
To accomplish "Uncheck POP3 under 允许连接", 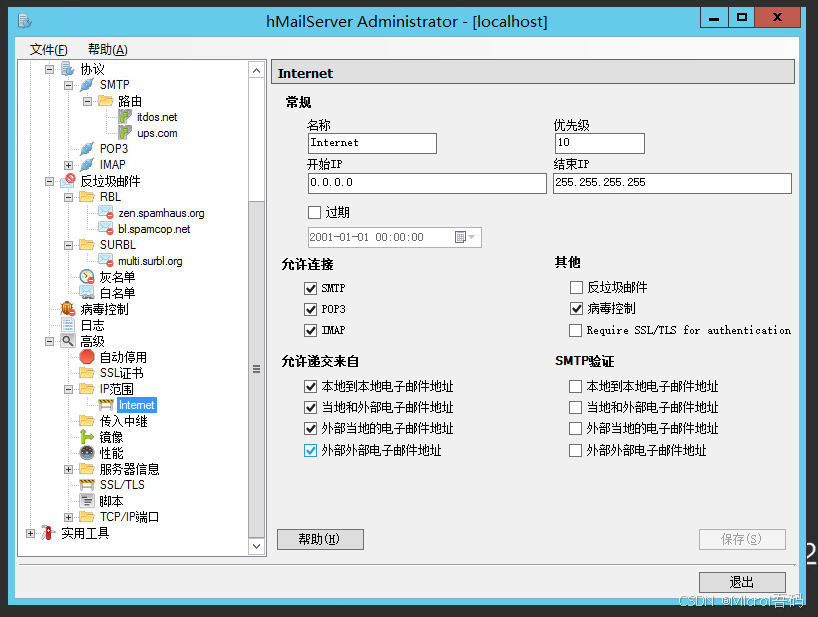I will click(310, 309).
